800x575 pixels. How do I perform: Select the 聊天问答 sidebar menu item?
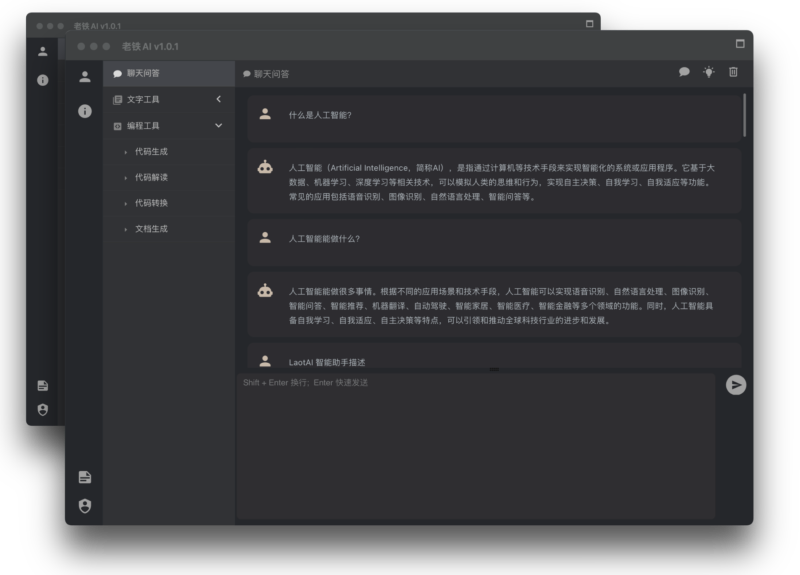point(168,73)
